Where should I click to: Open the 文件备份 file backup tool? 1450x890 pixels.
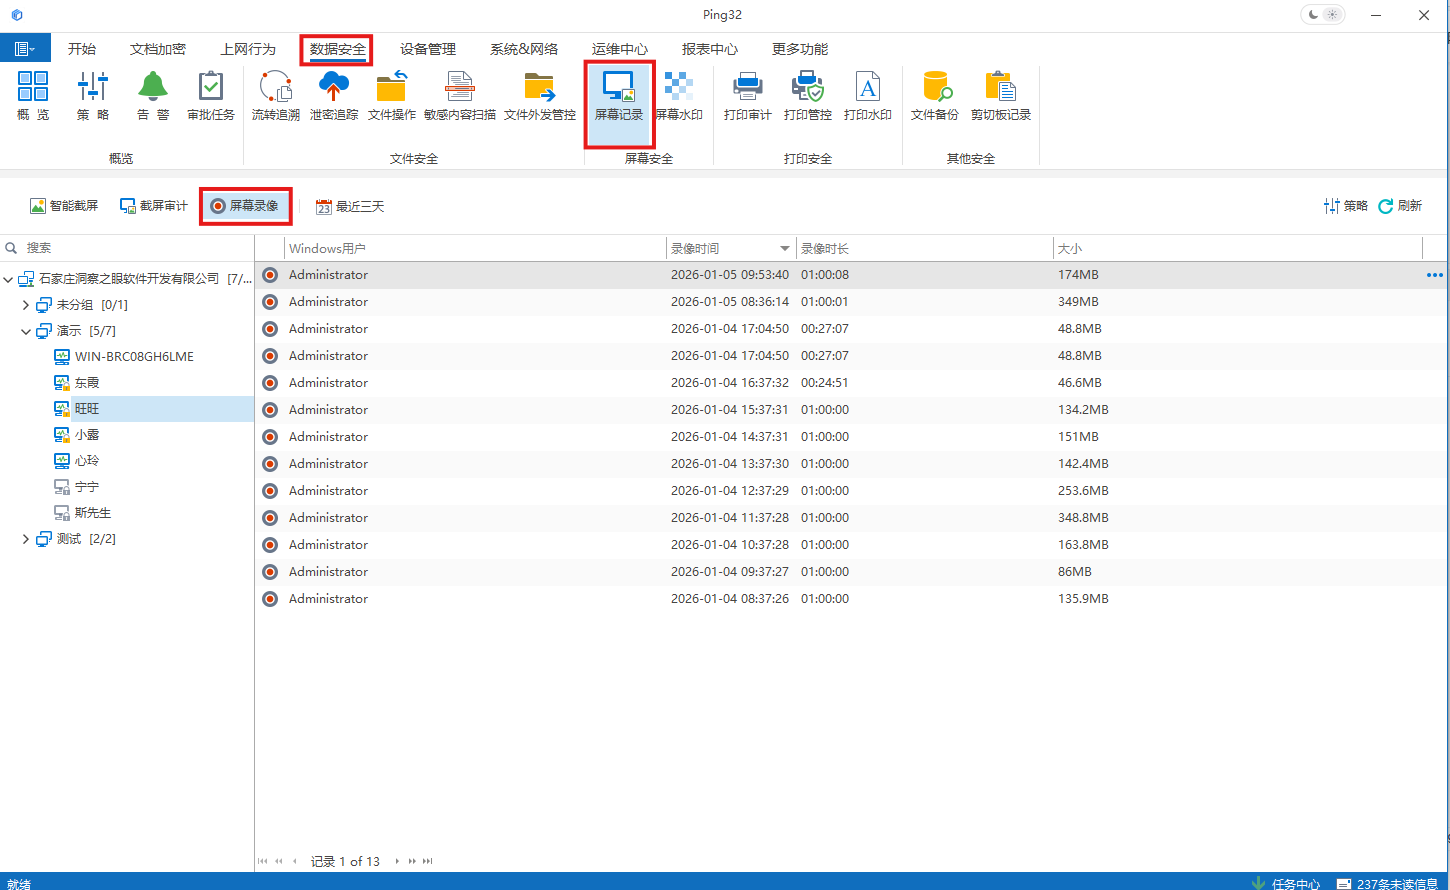[x=934, y=97]
